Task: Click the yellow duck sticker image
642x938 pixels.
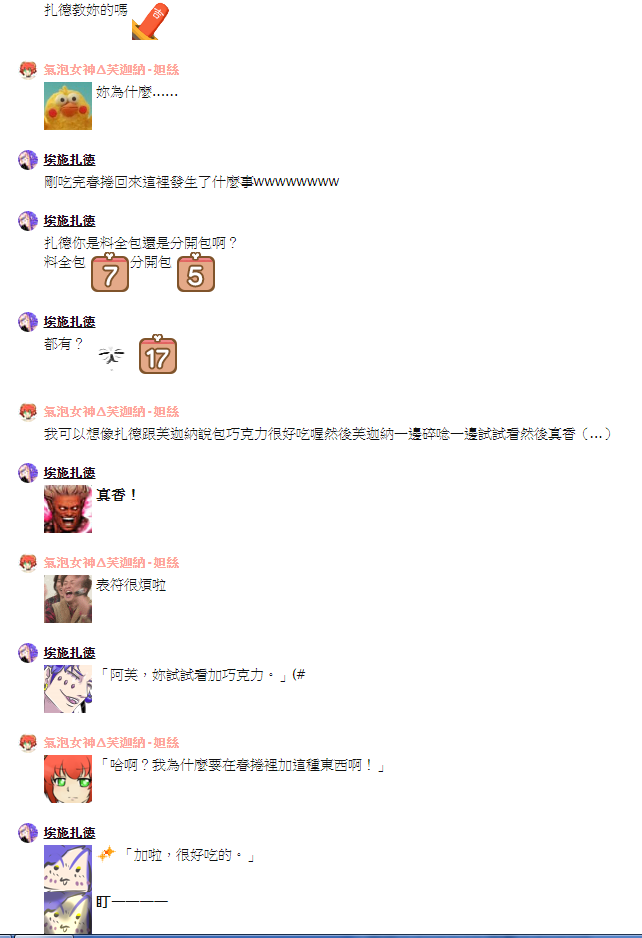Action: point(68,106)
